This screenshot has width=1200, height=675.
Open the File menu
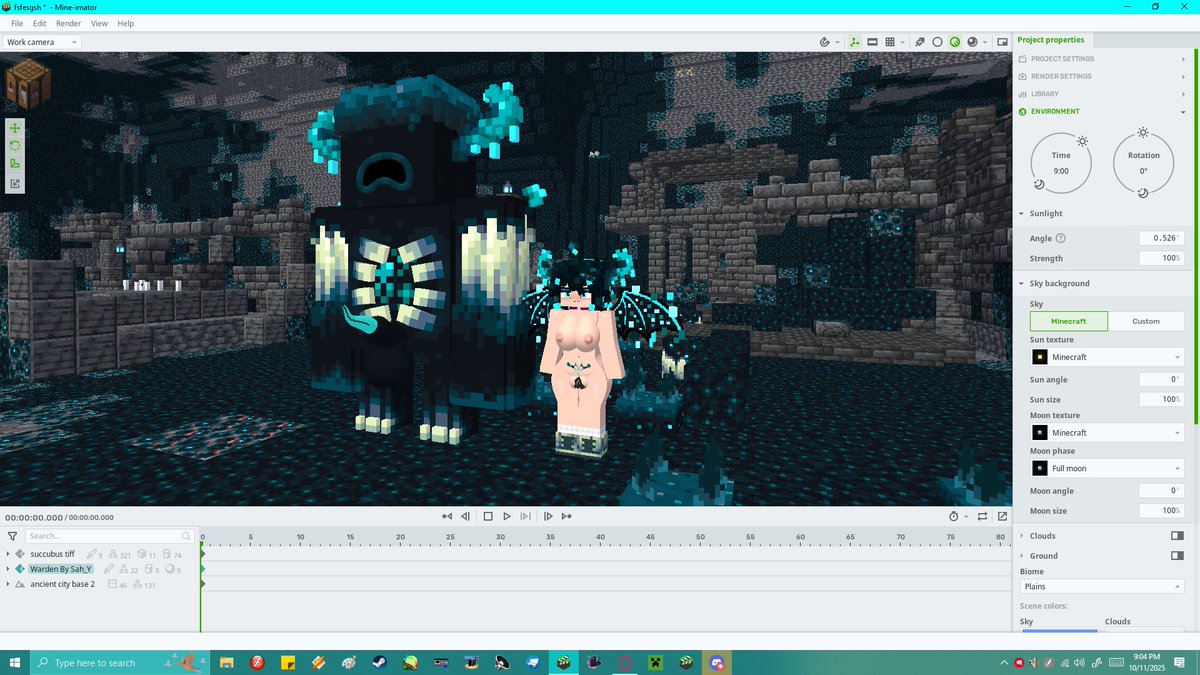coord(17,23)
